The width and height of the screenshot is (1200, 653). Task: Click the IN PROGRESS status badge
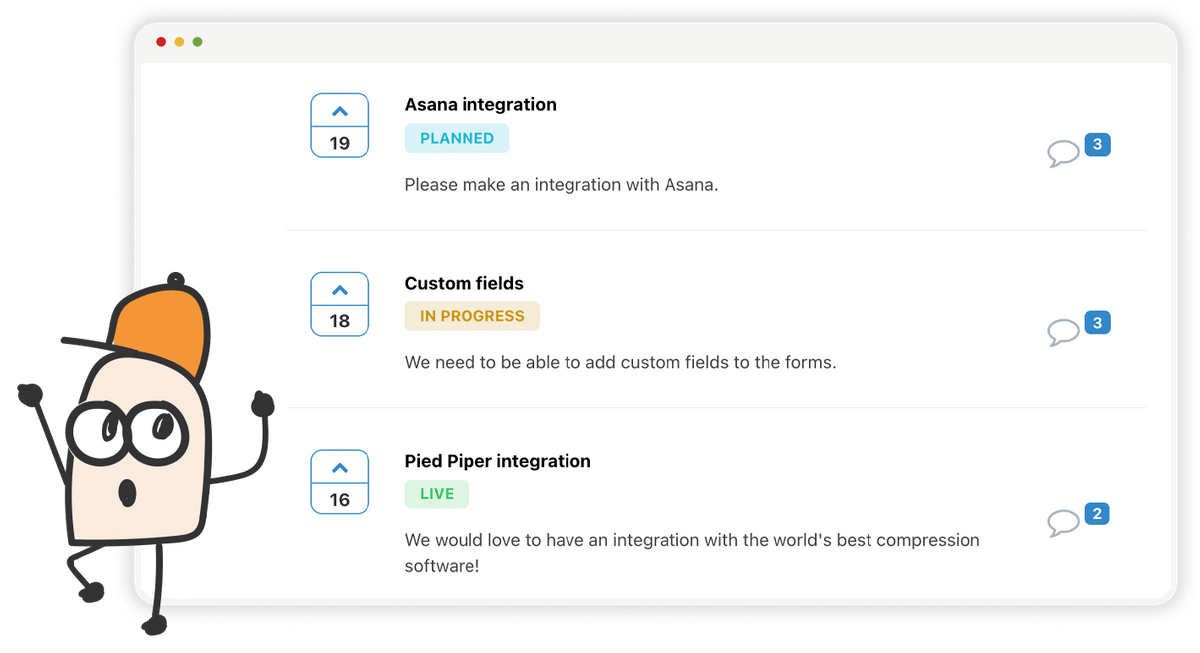(472, 316)
